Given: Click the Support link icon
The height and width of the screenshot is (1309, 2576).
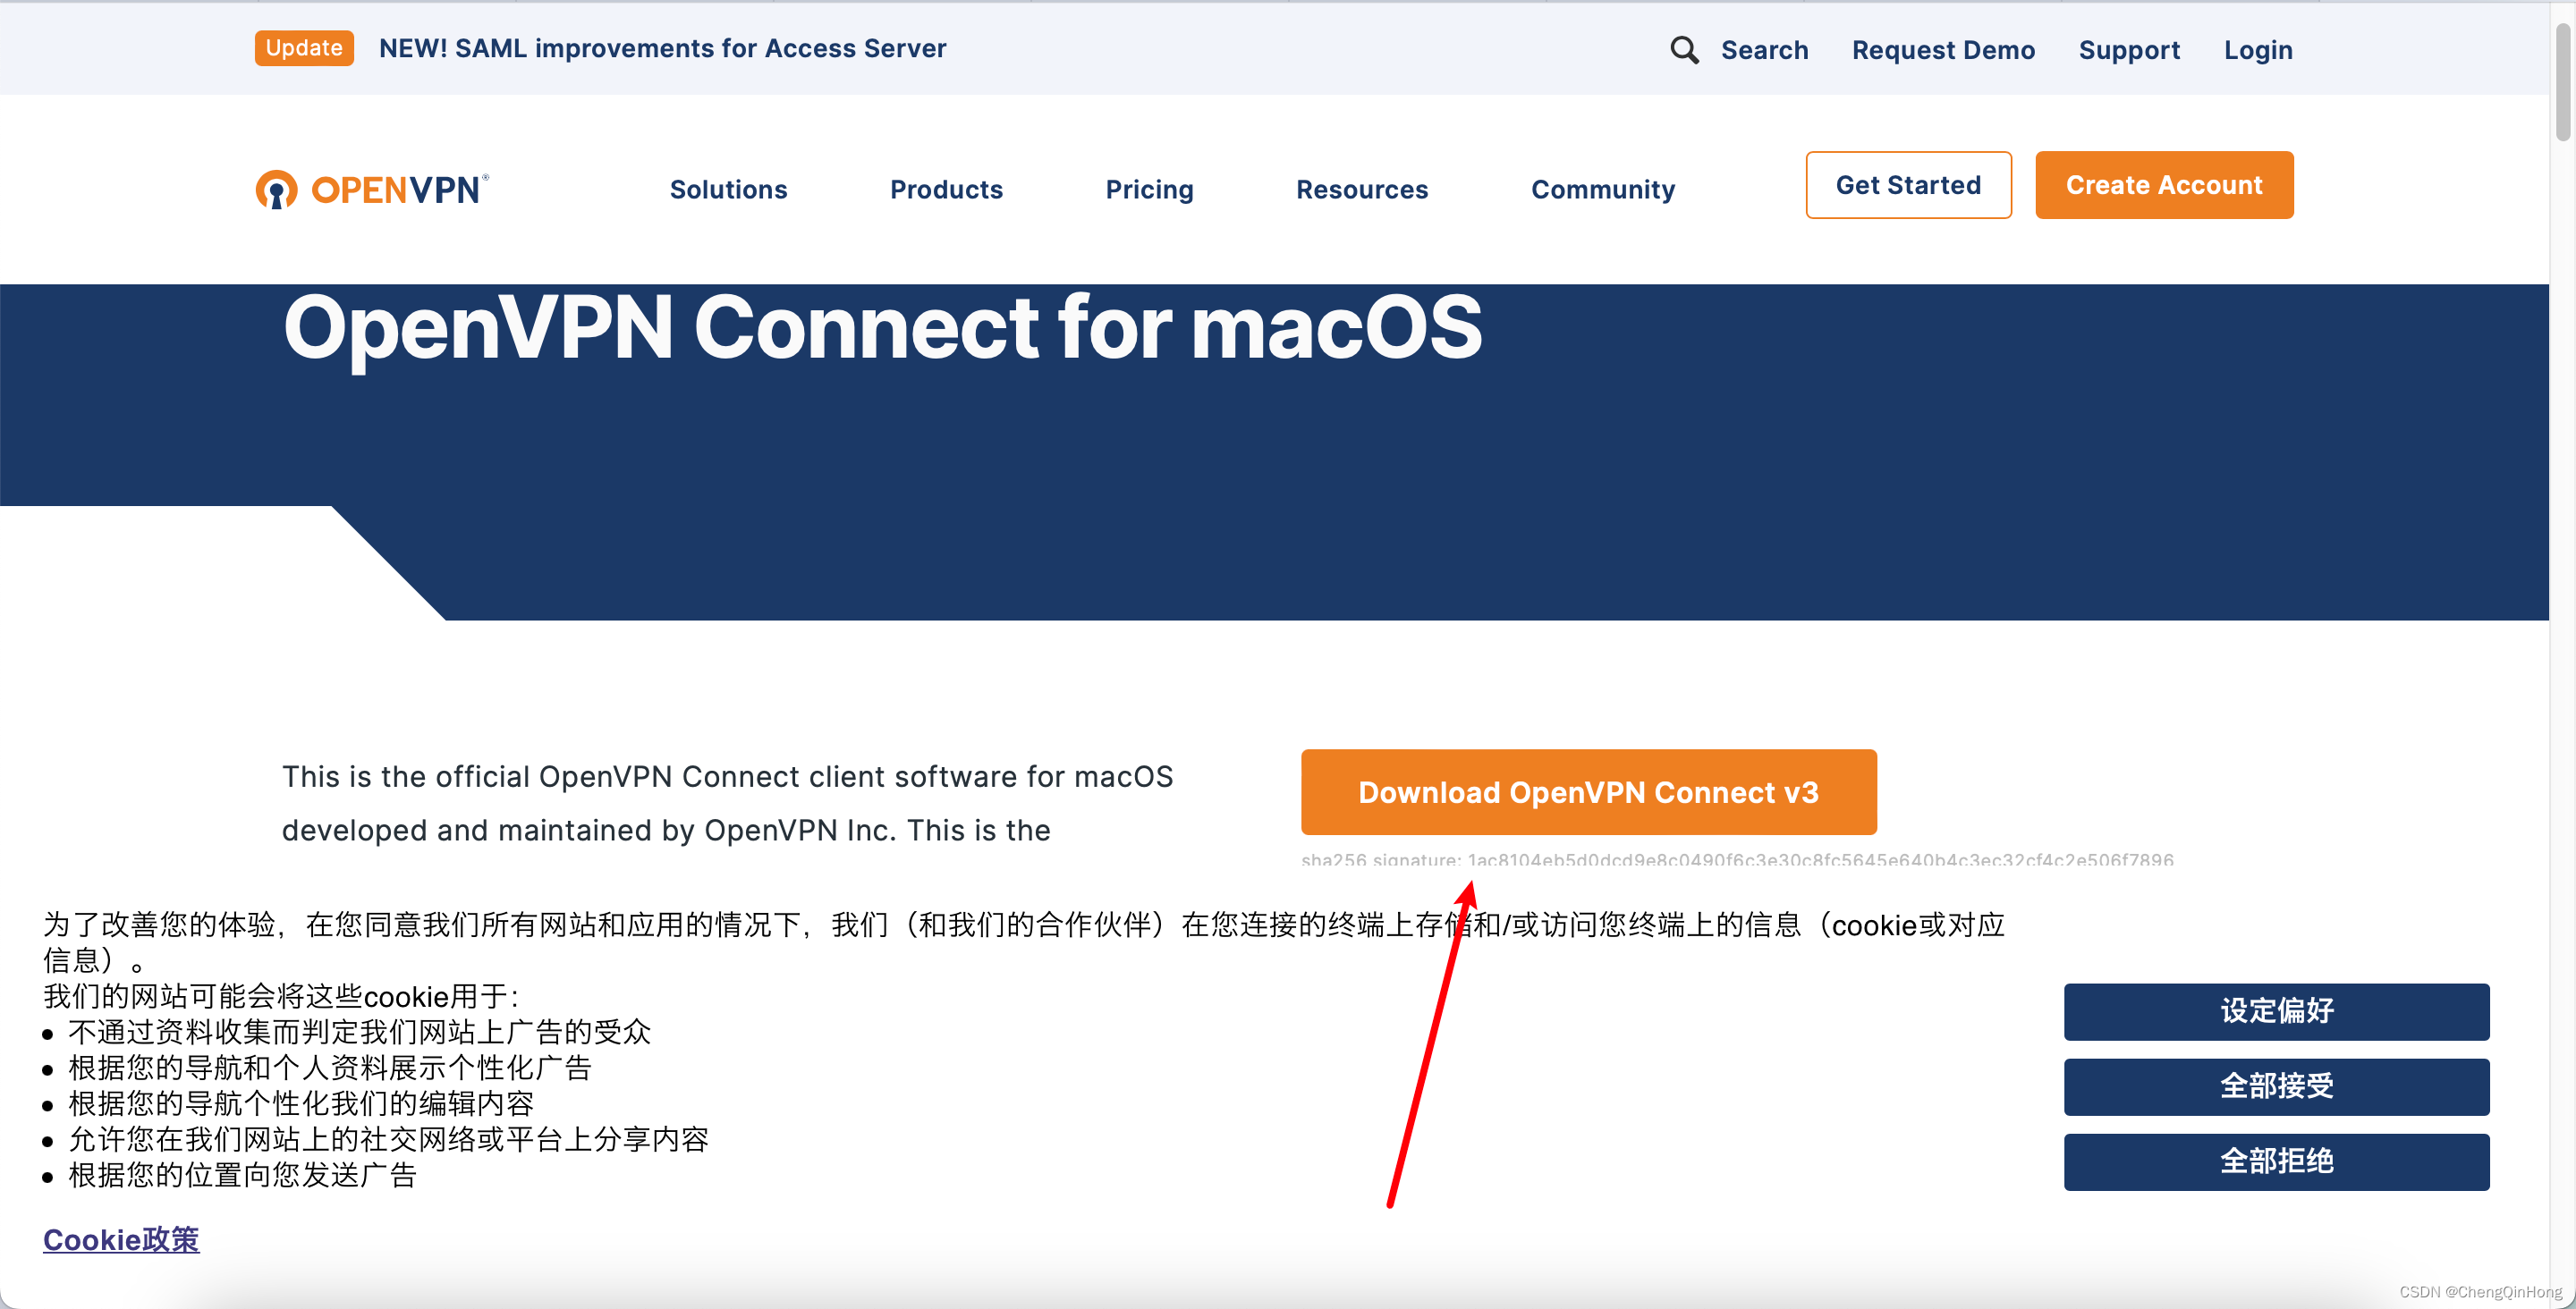Looking at the screenshot, I should click(2129, 46).
